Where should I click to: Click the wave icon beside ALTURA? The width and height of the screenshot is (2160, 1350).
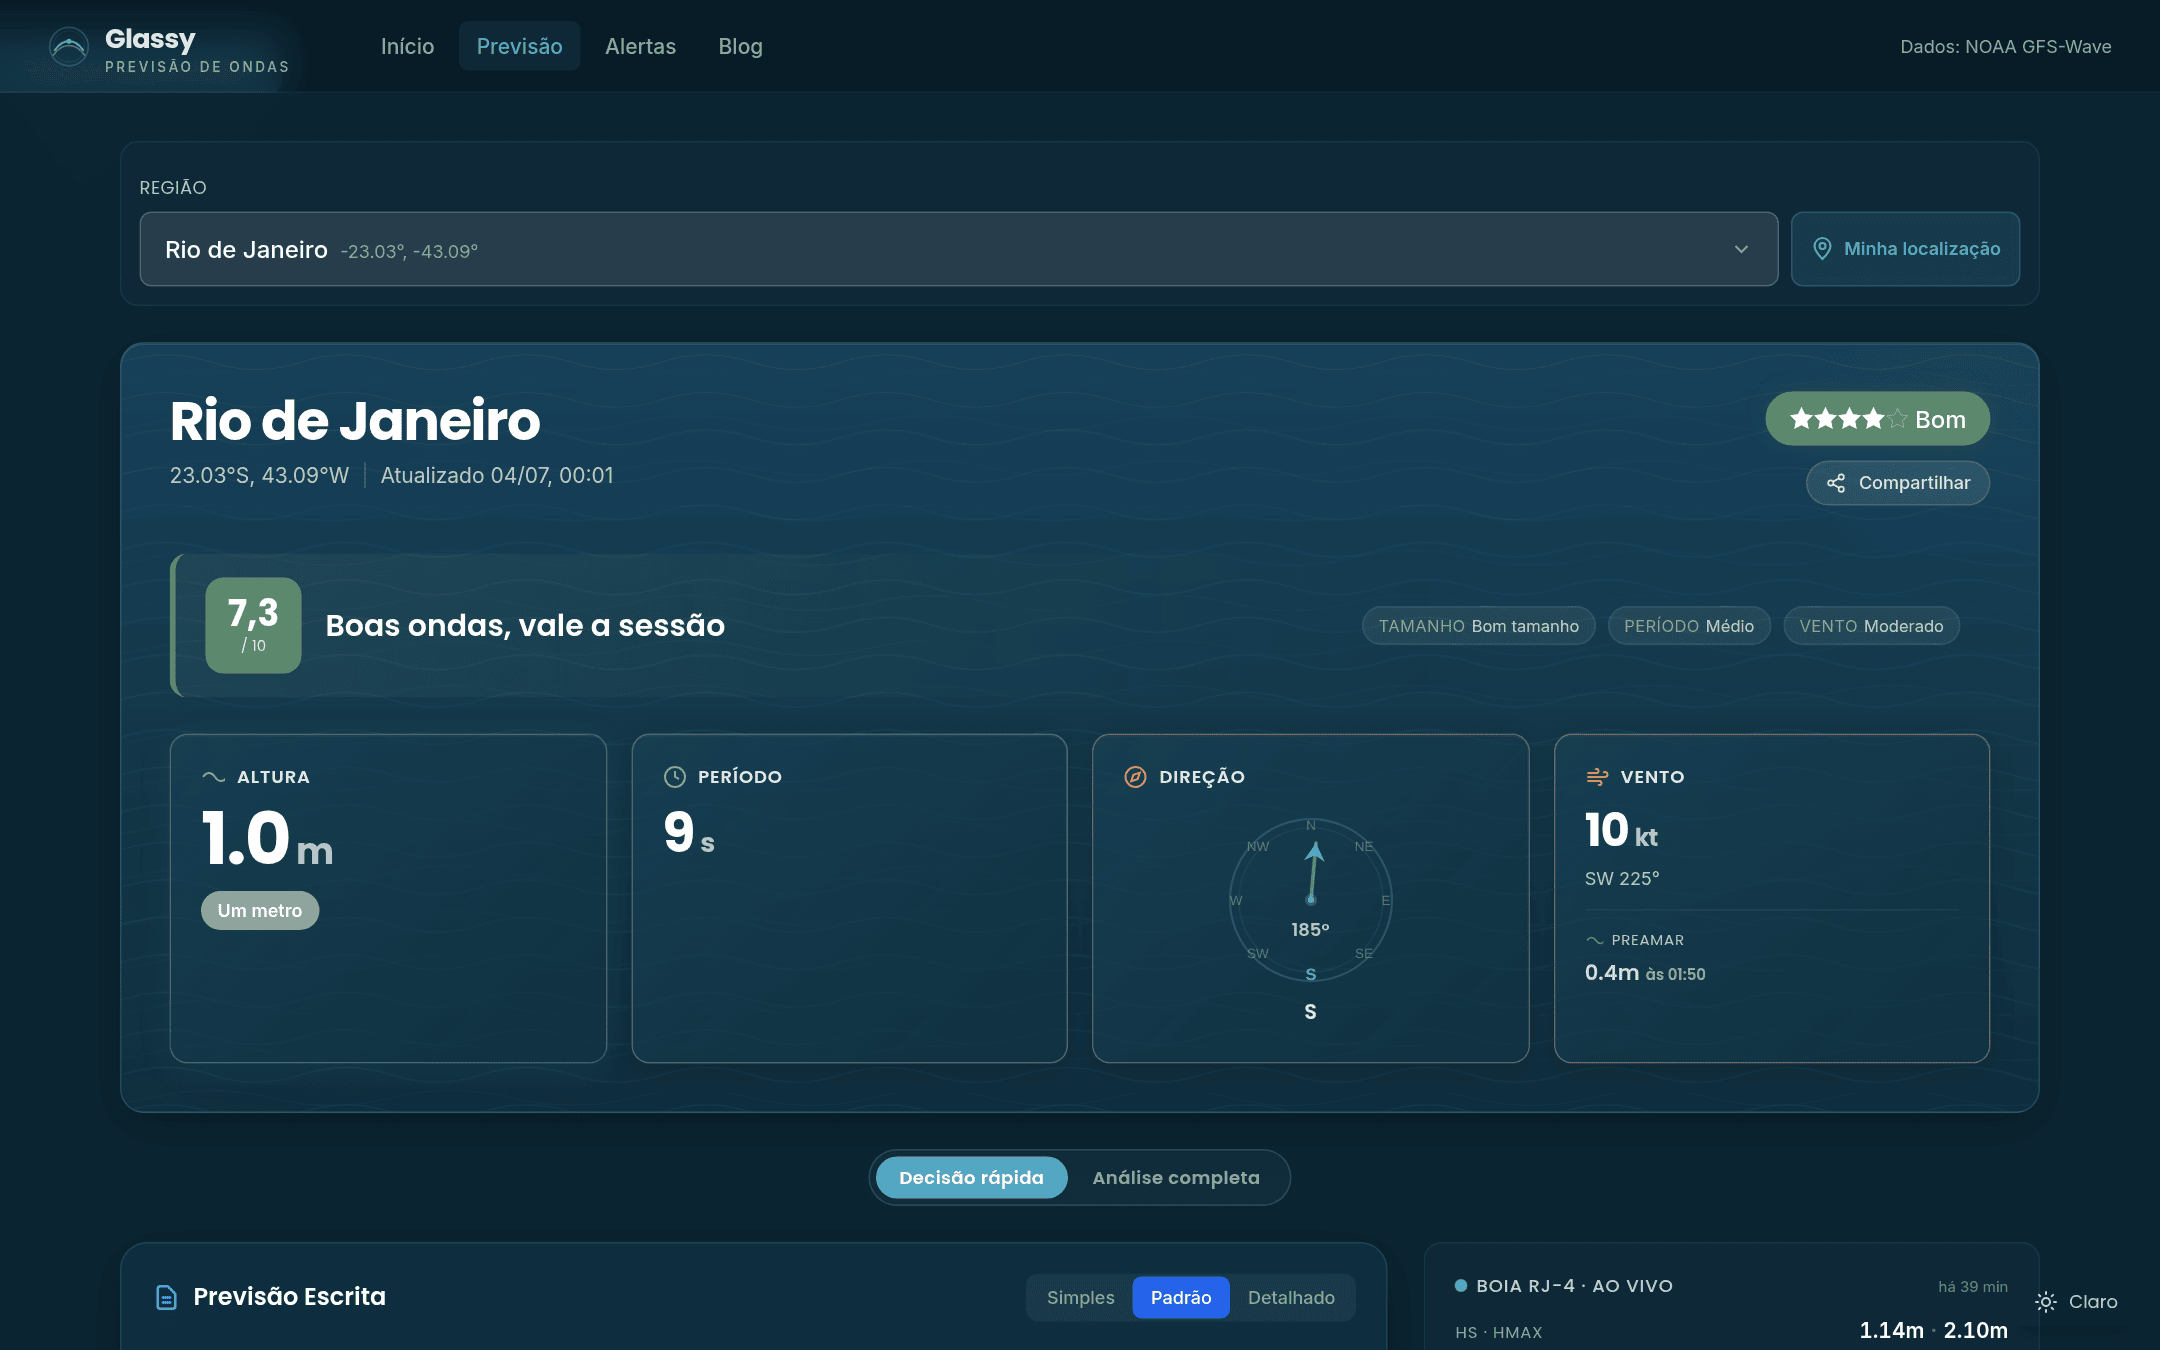tap(213, 777)
